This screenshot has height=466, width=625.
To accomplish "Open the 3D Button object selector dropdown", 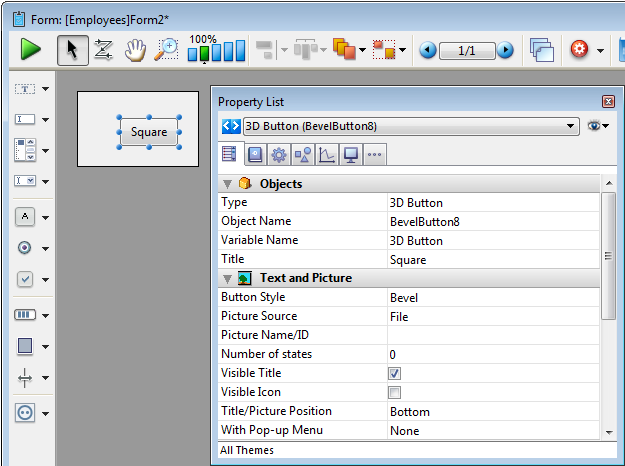I will click(x=571, y=126).
